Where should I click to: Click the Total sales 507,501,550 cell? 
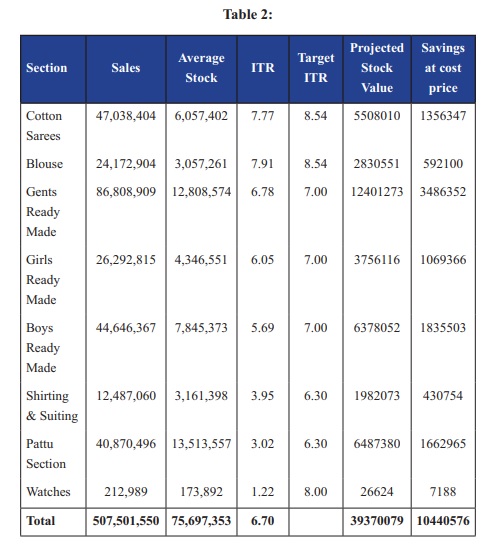pos(126,521)
